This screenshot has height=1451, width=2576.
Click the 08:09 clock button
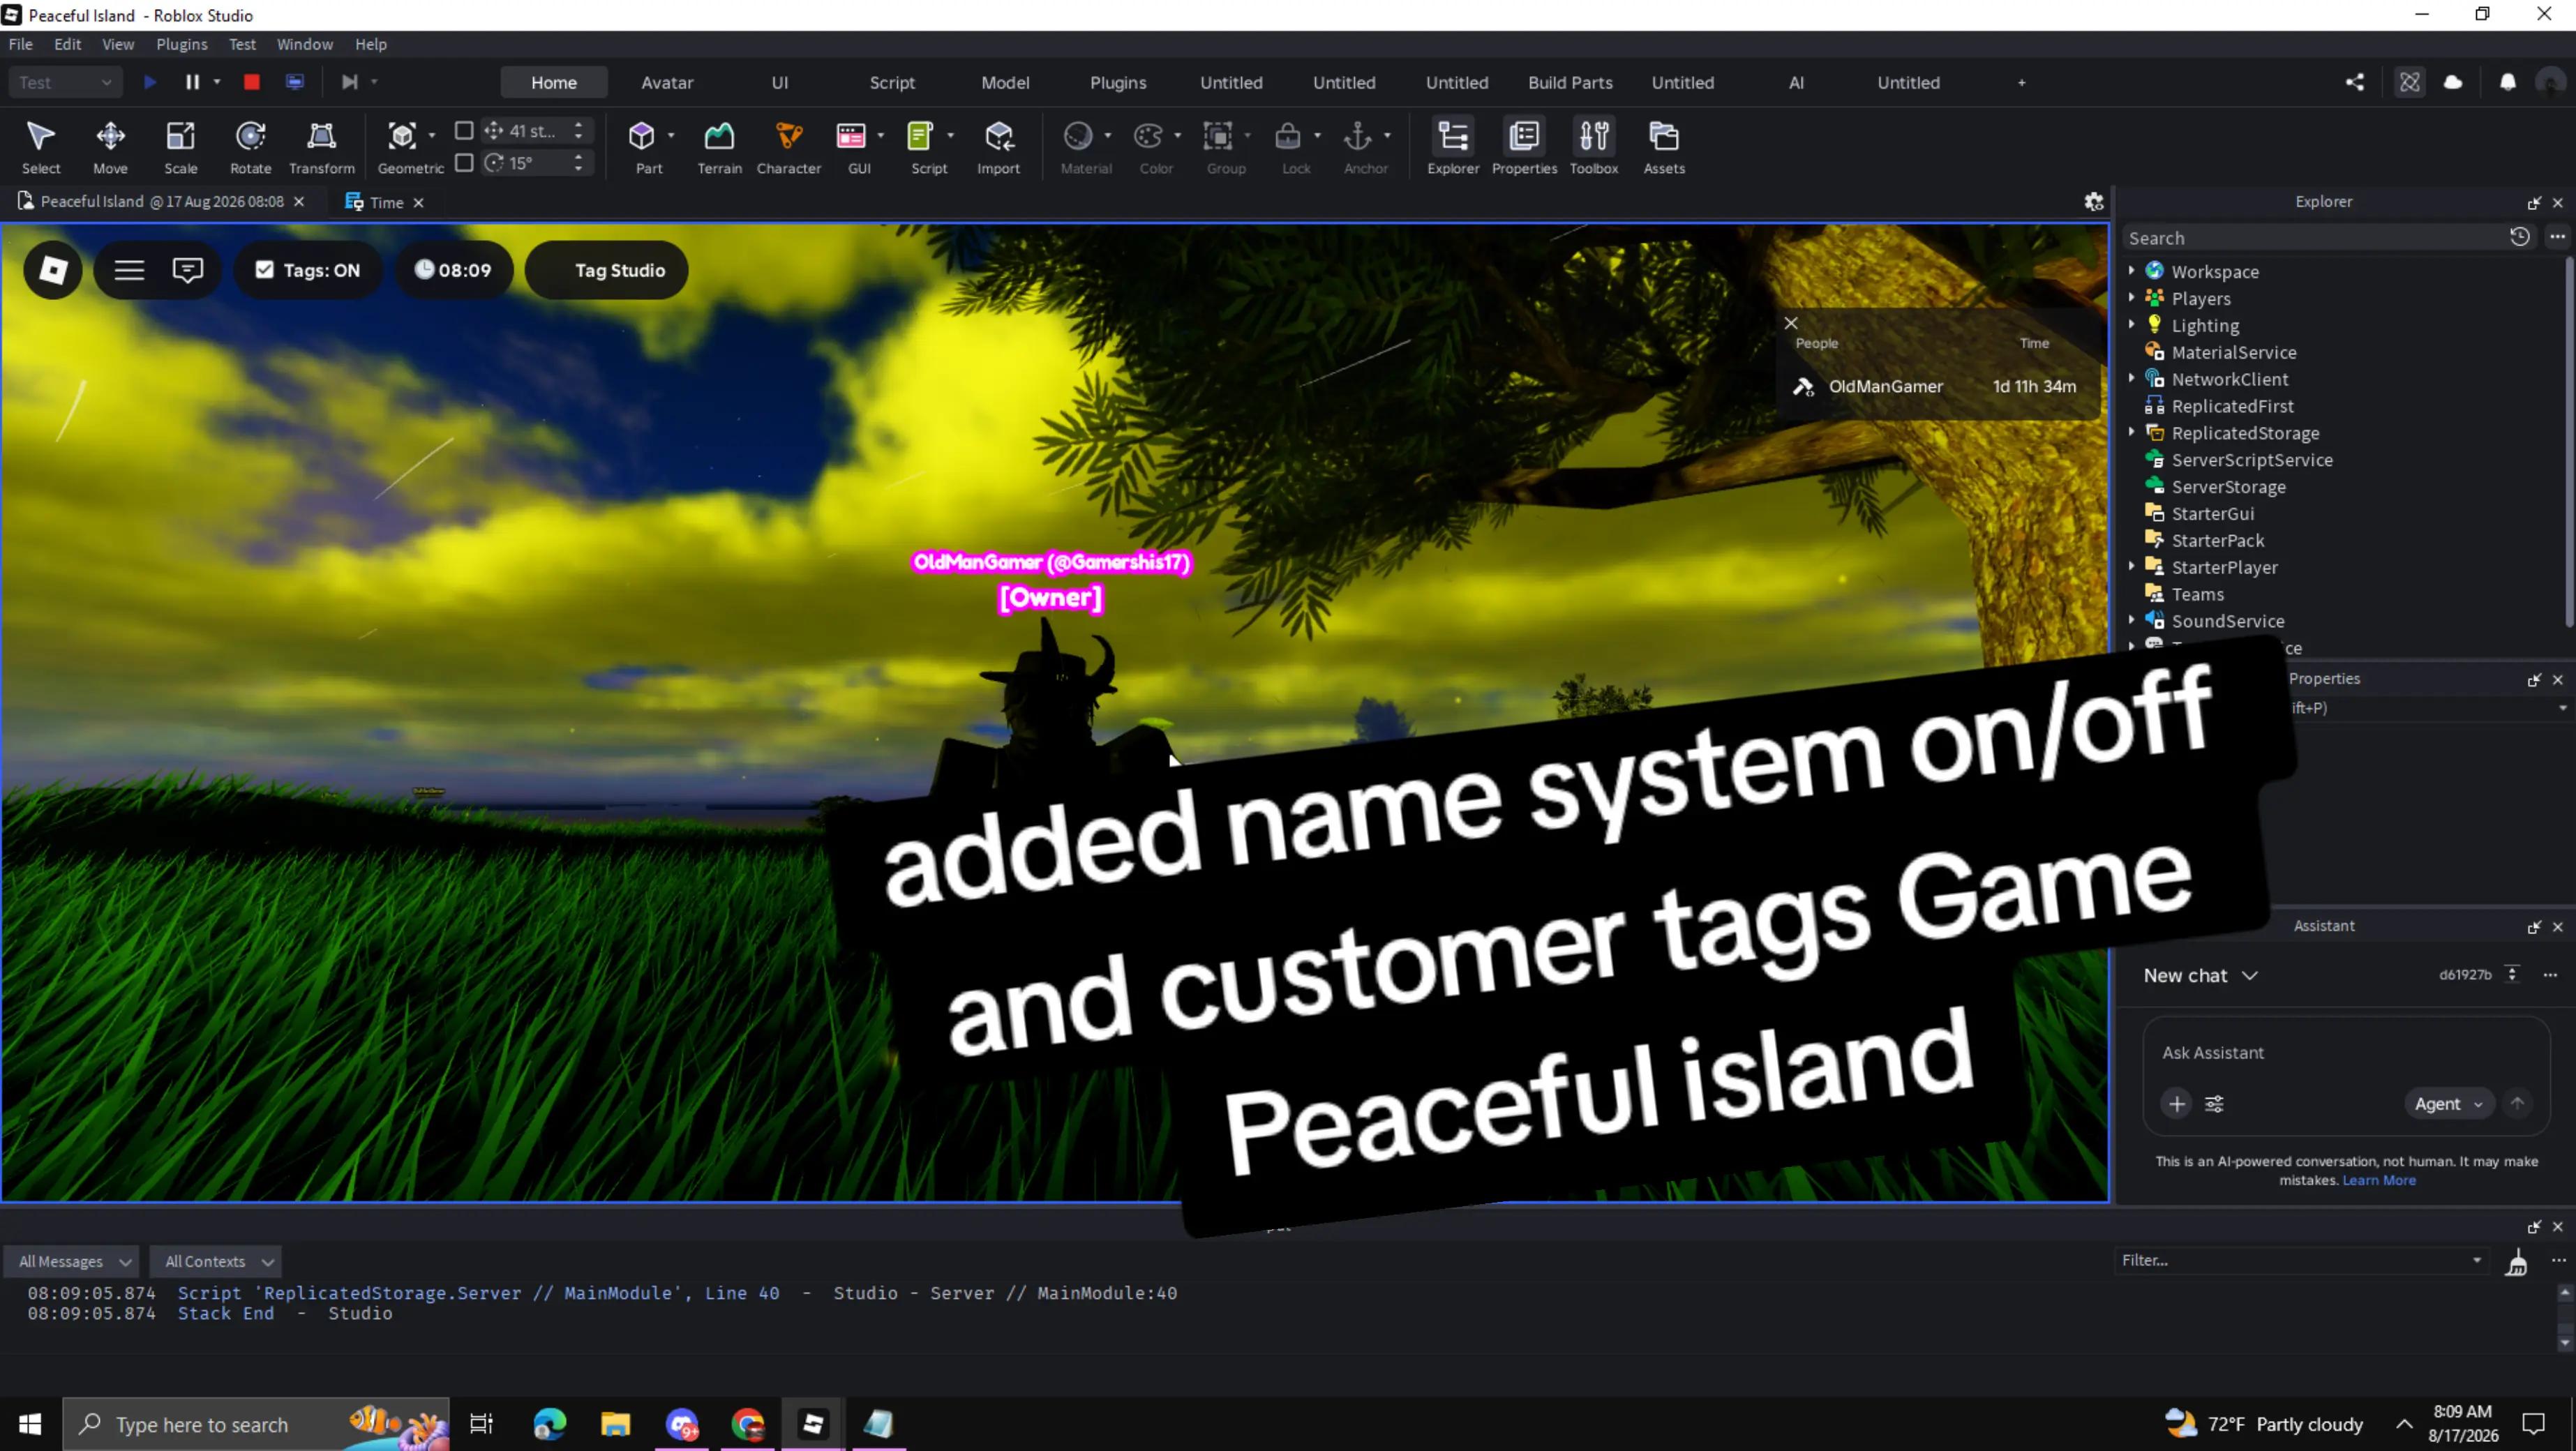(453, 270)
